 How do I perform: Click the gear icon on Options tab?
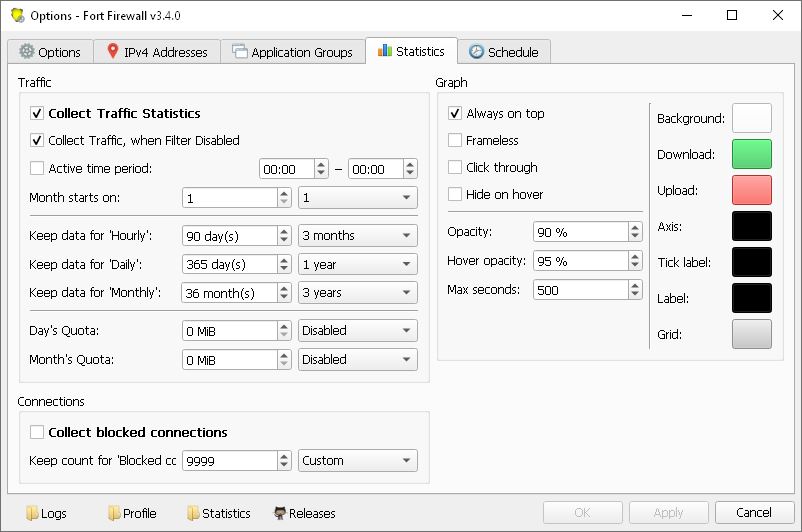(26, 52)
